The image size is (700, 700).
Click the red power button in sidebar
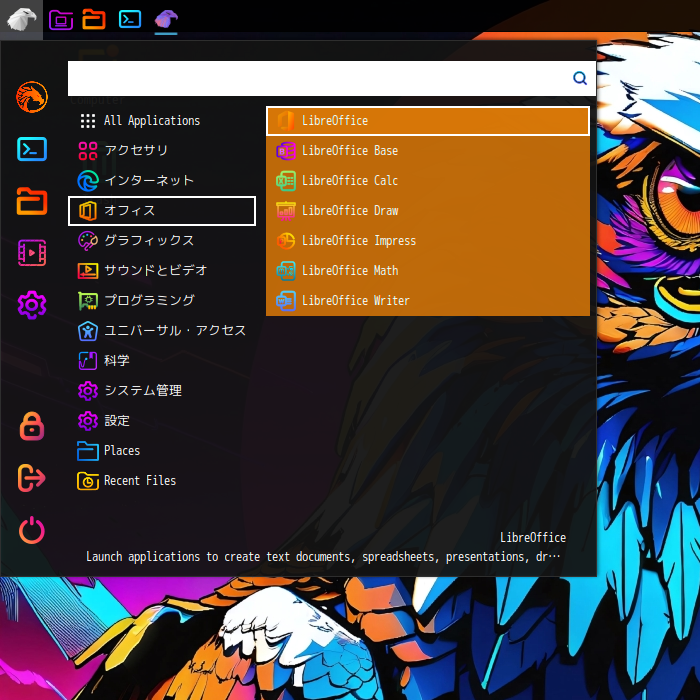click(x=32, y=530)
